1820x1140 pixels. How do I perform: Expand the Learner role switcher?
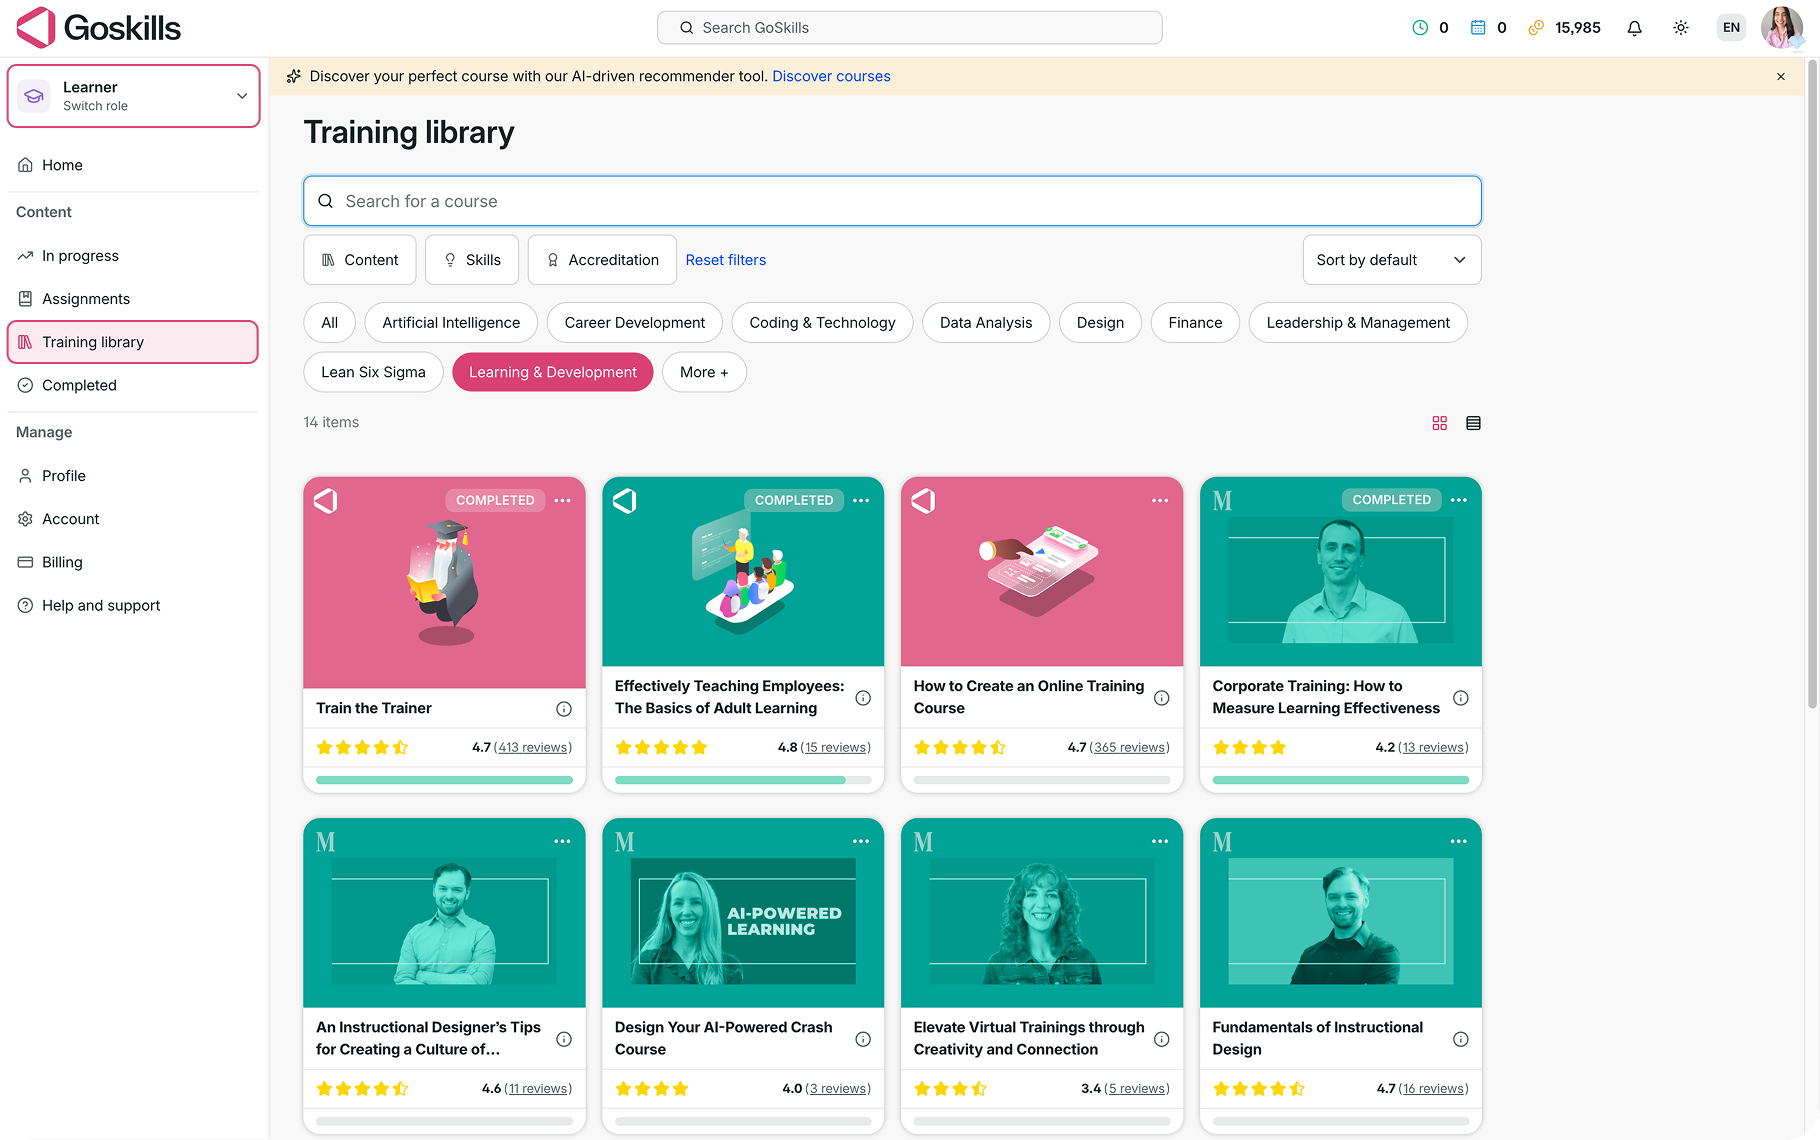coord(134,96)
